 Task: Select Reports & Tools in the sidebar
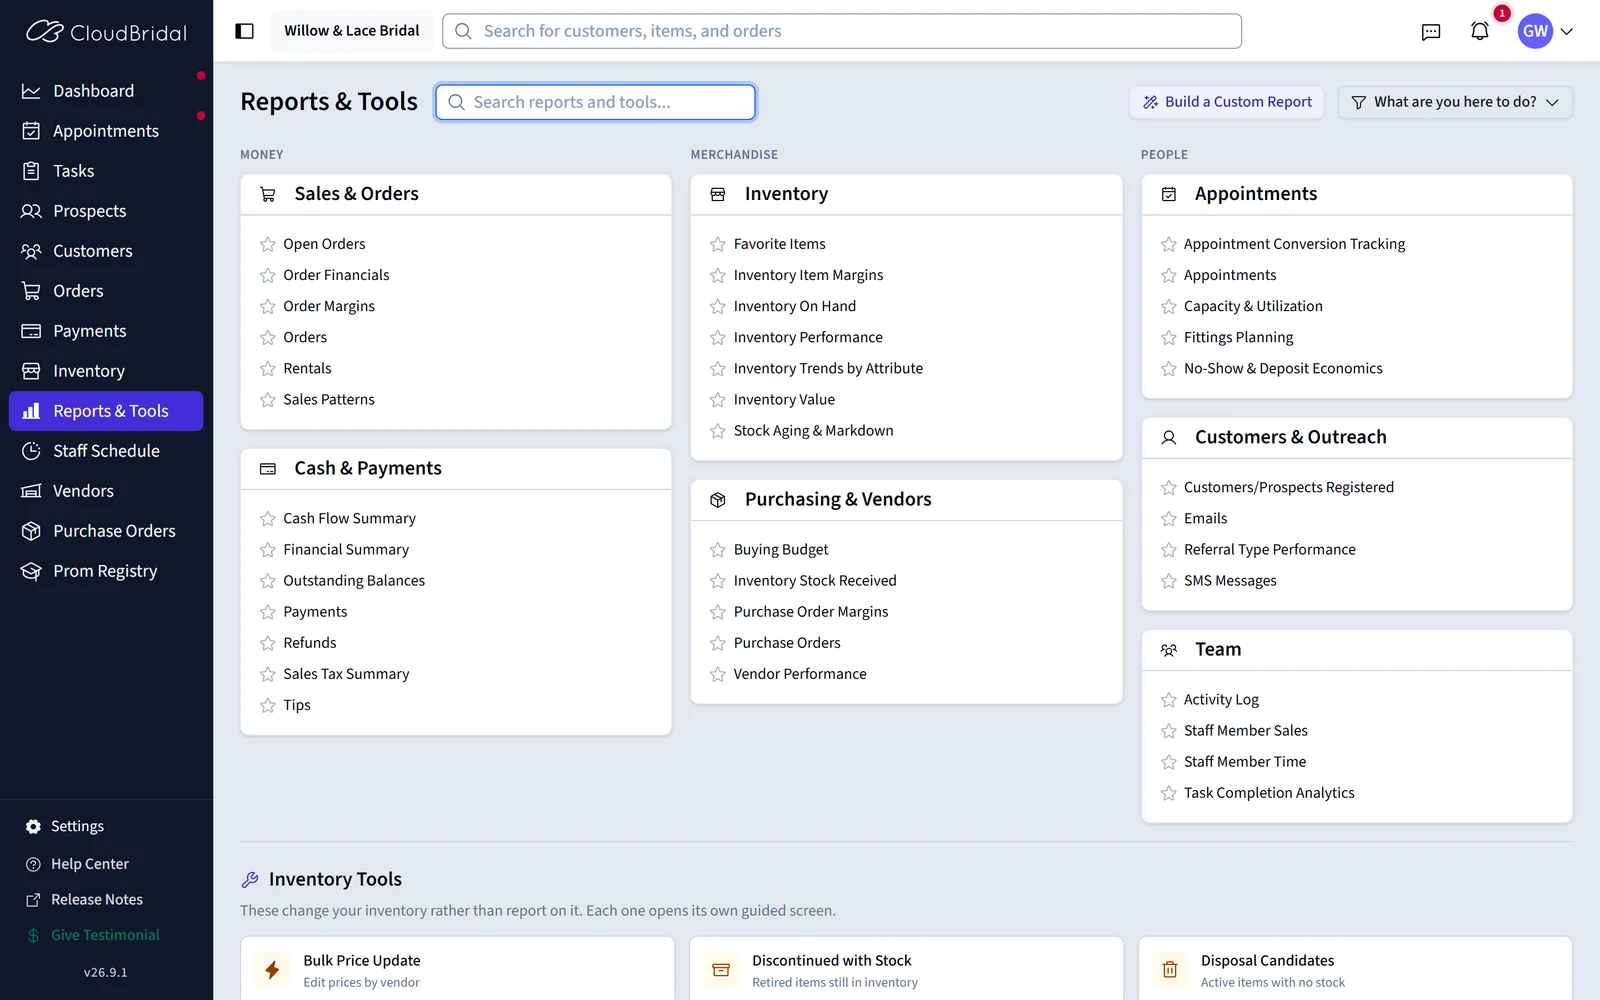click(x=106, y=411)
